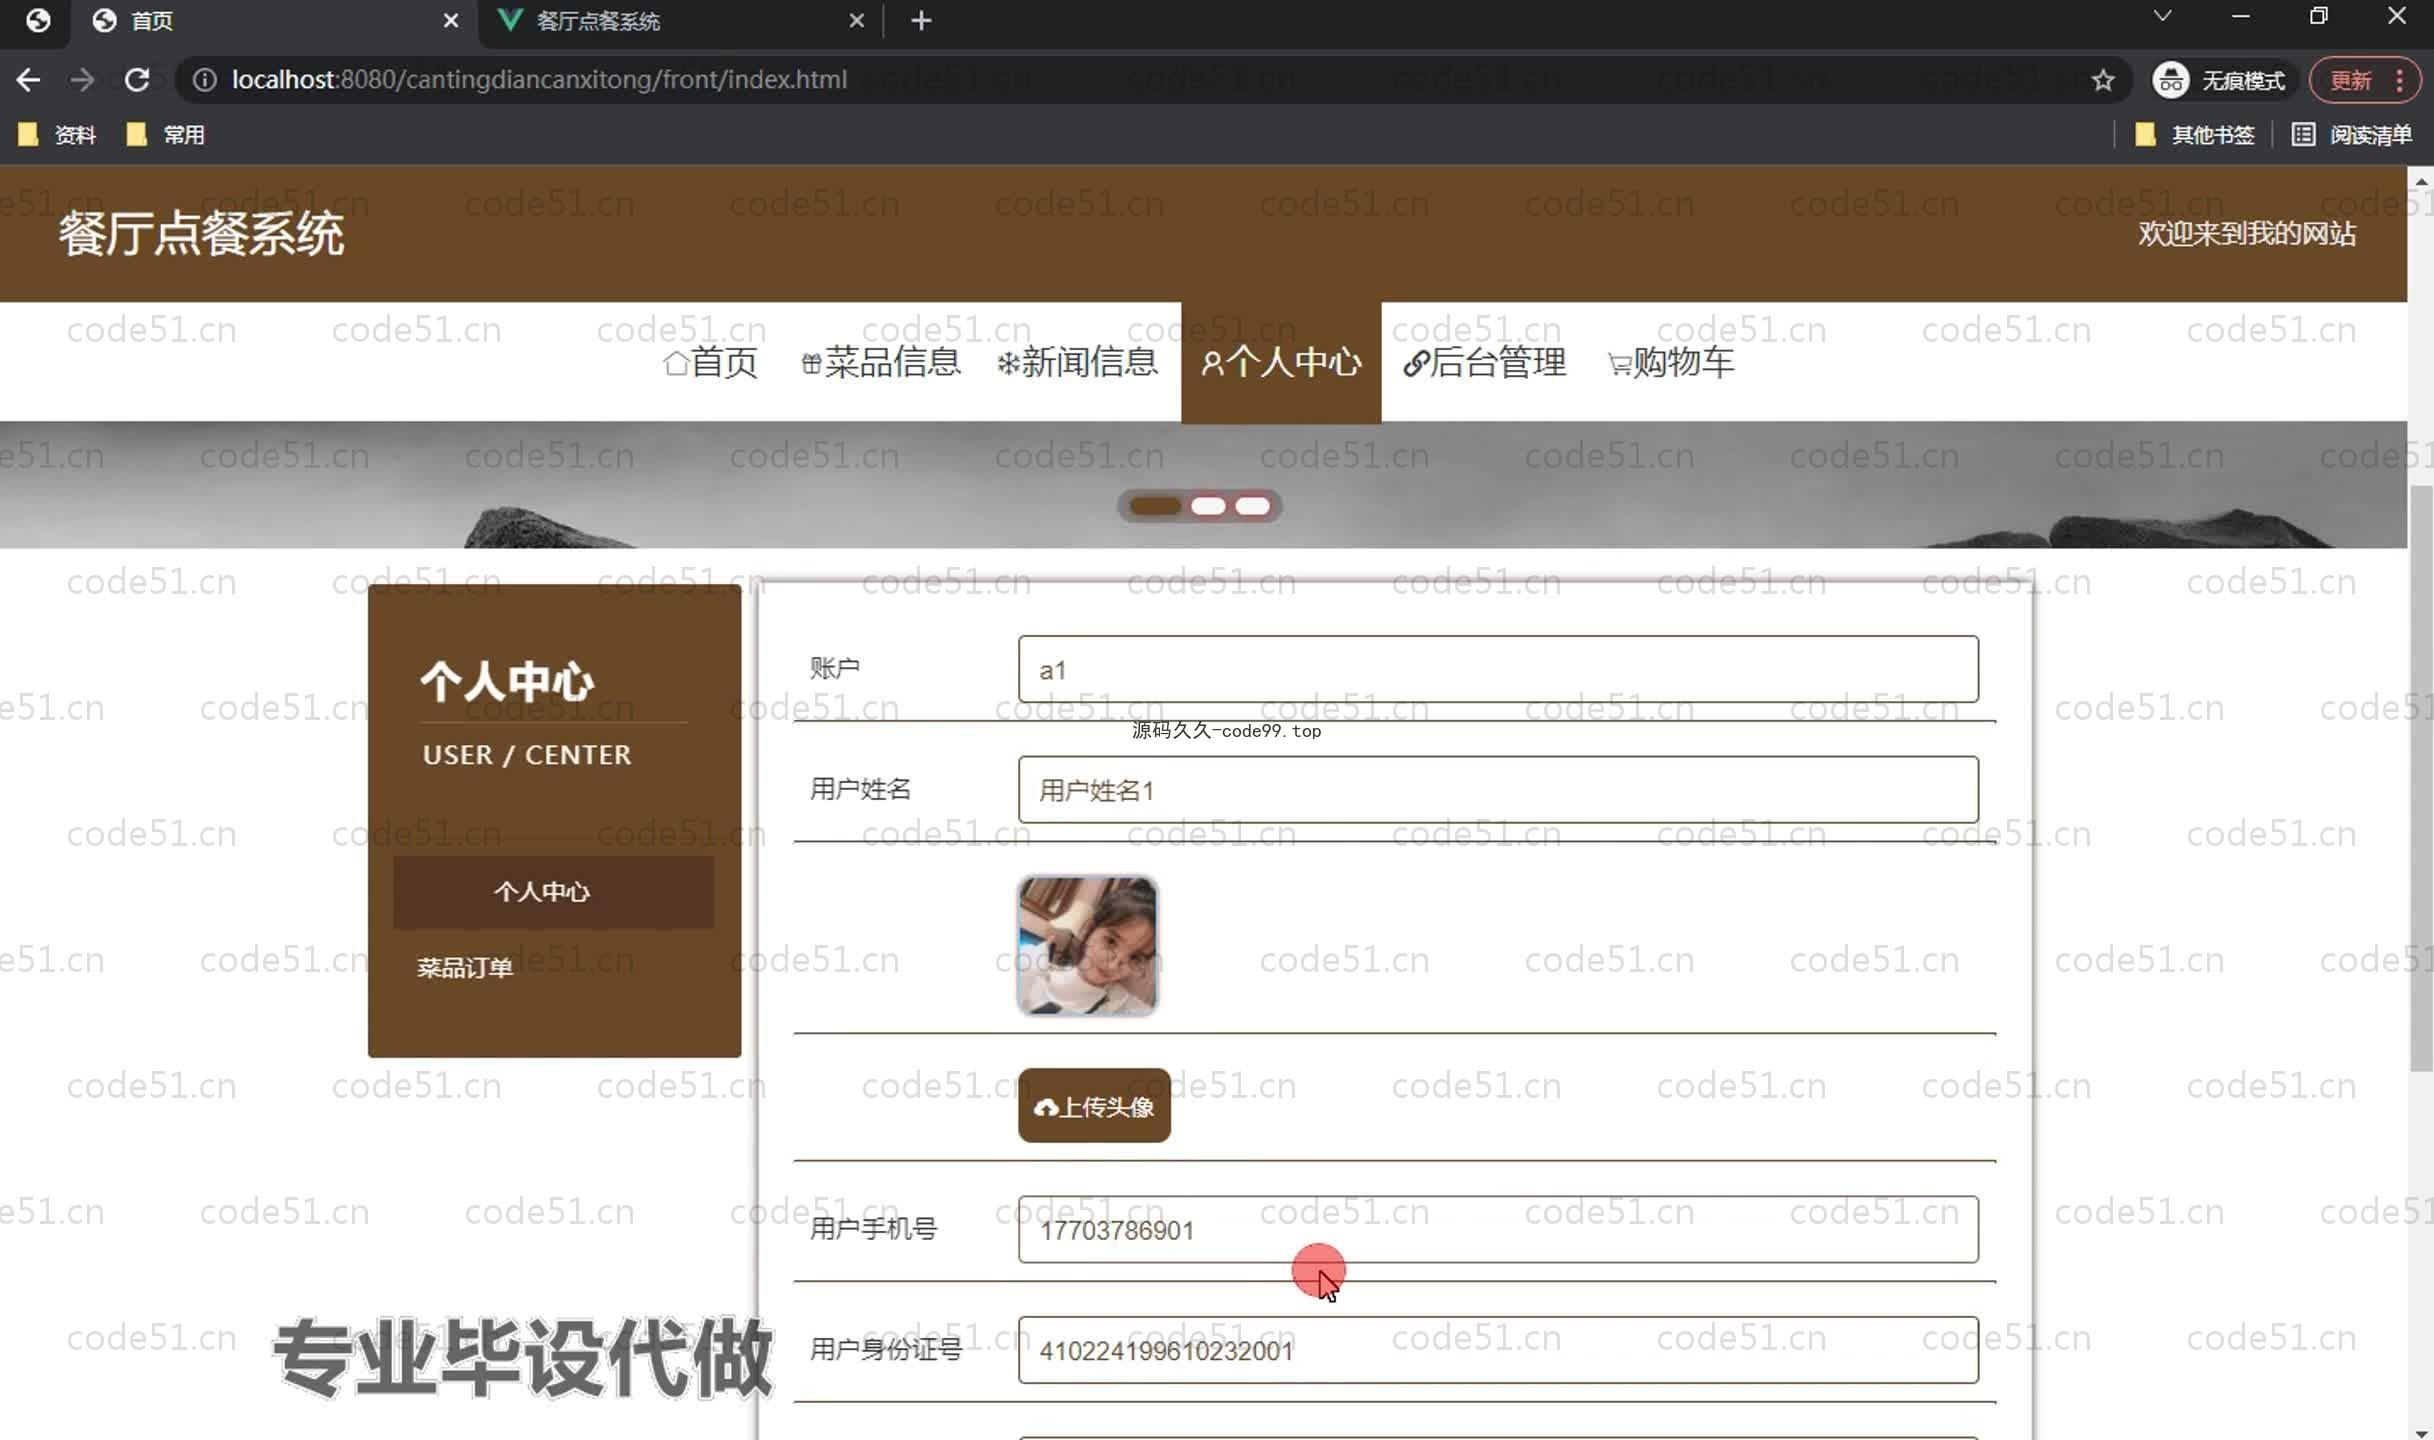
Task: View site information icon in address bar
Action: pos(204,80)
